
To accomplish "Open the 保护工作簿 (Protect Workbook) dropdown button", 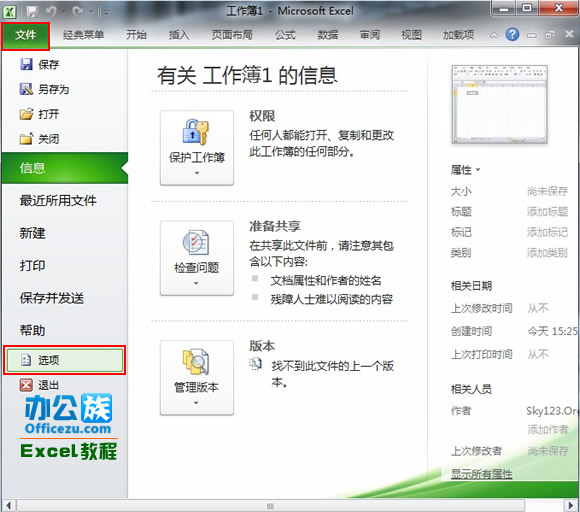I will tap(197, 148).
